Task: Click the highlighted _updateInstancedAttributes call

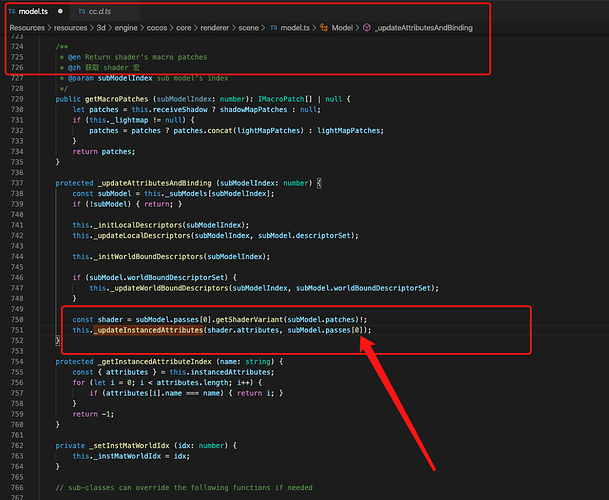Action: coord(148,330)
